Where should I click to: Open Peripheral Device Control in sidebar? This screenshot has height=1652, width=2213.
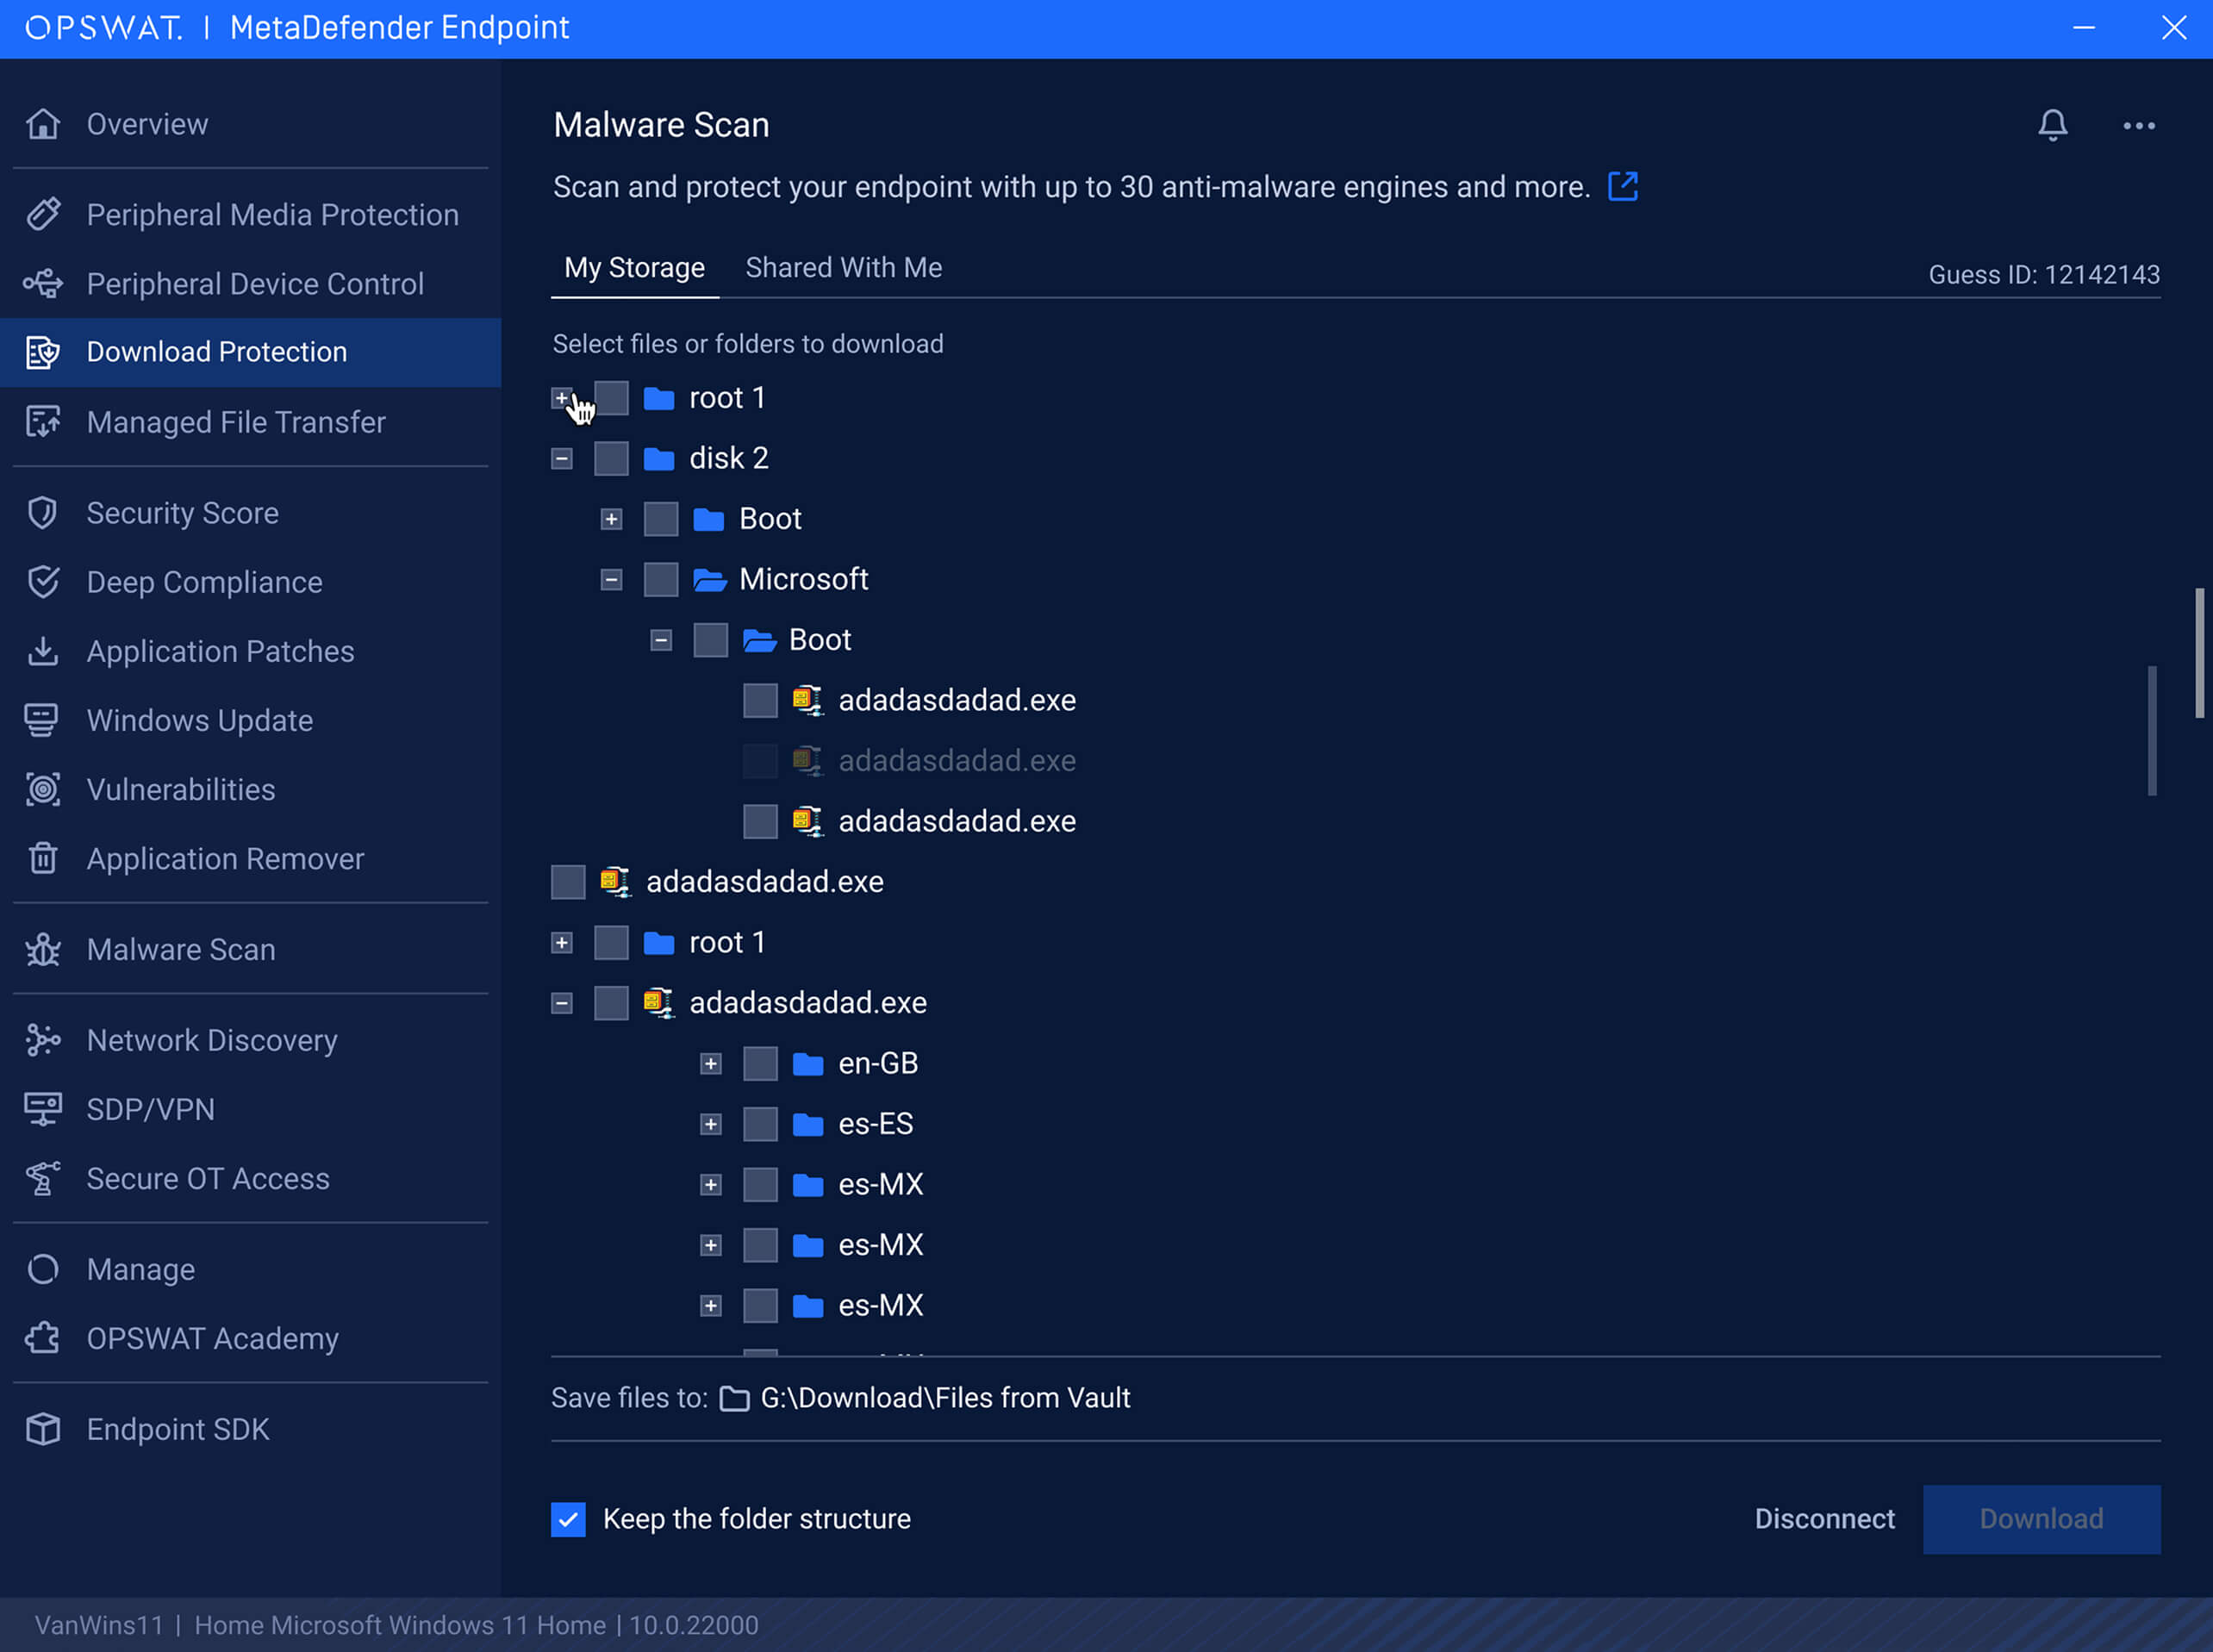(255, 284)
